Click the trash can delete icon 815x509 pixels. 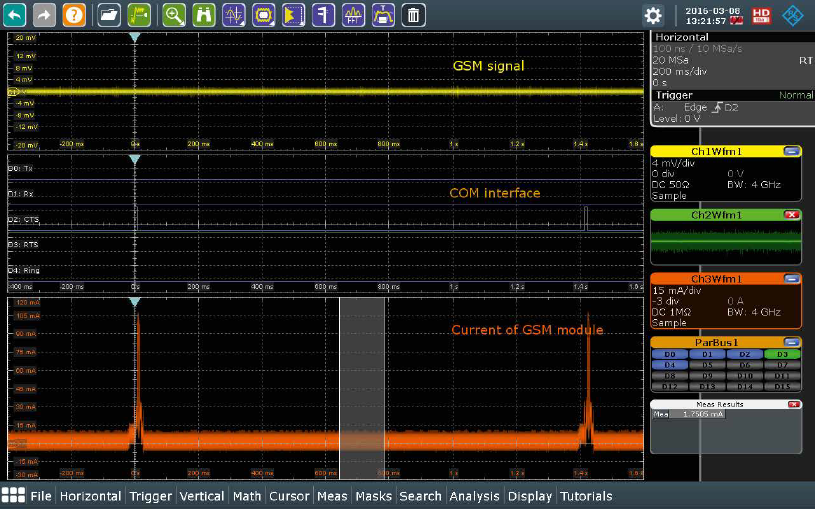[413, 15]
